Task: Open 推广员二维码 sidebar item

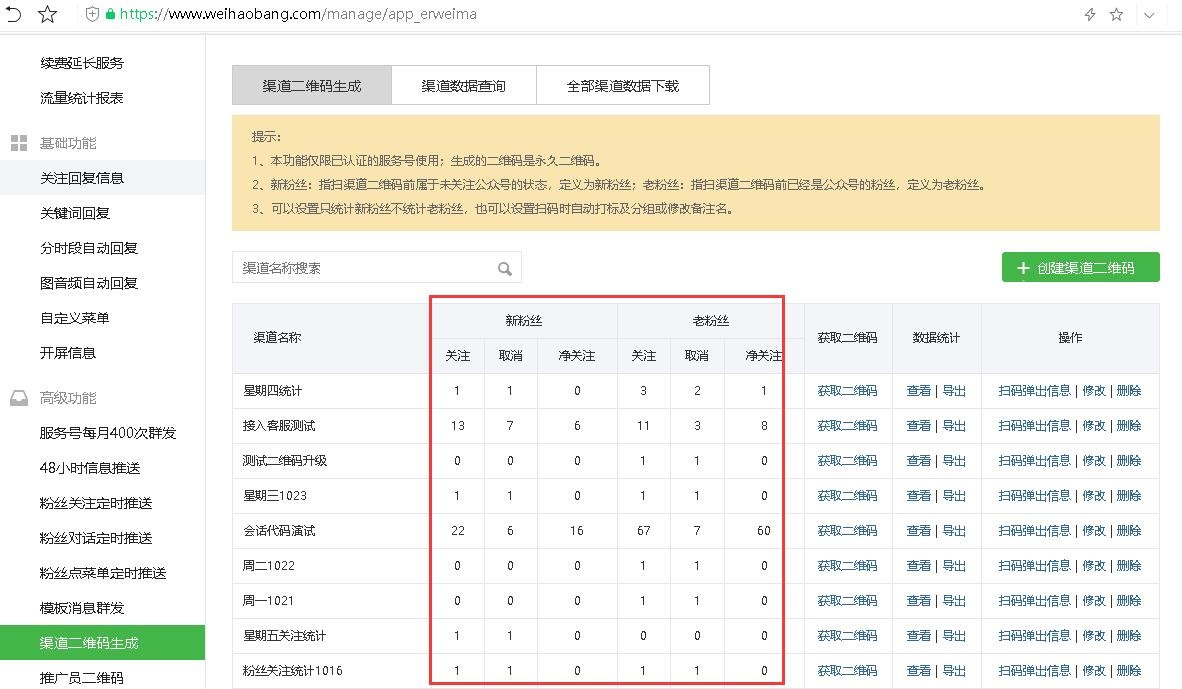Action: pos(81,678)
